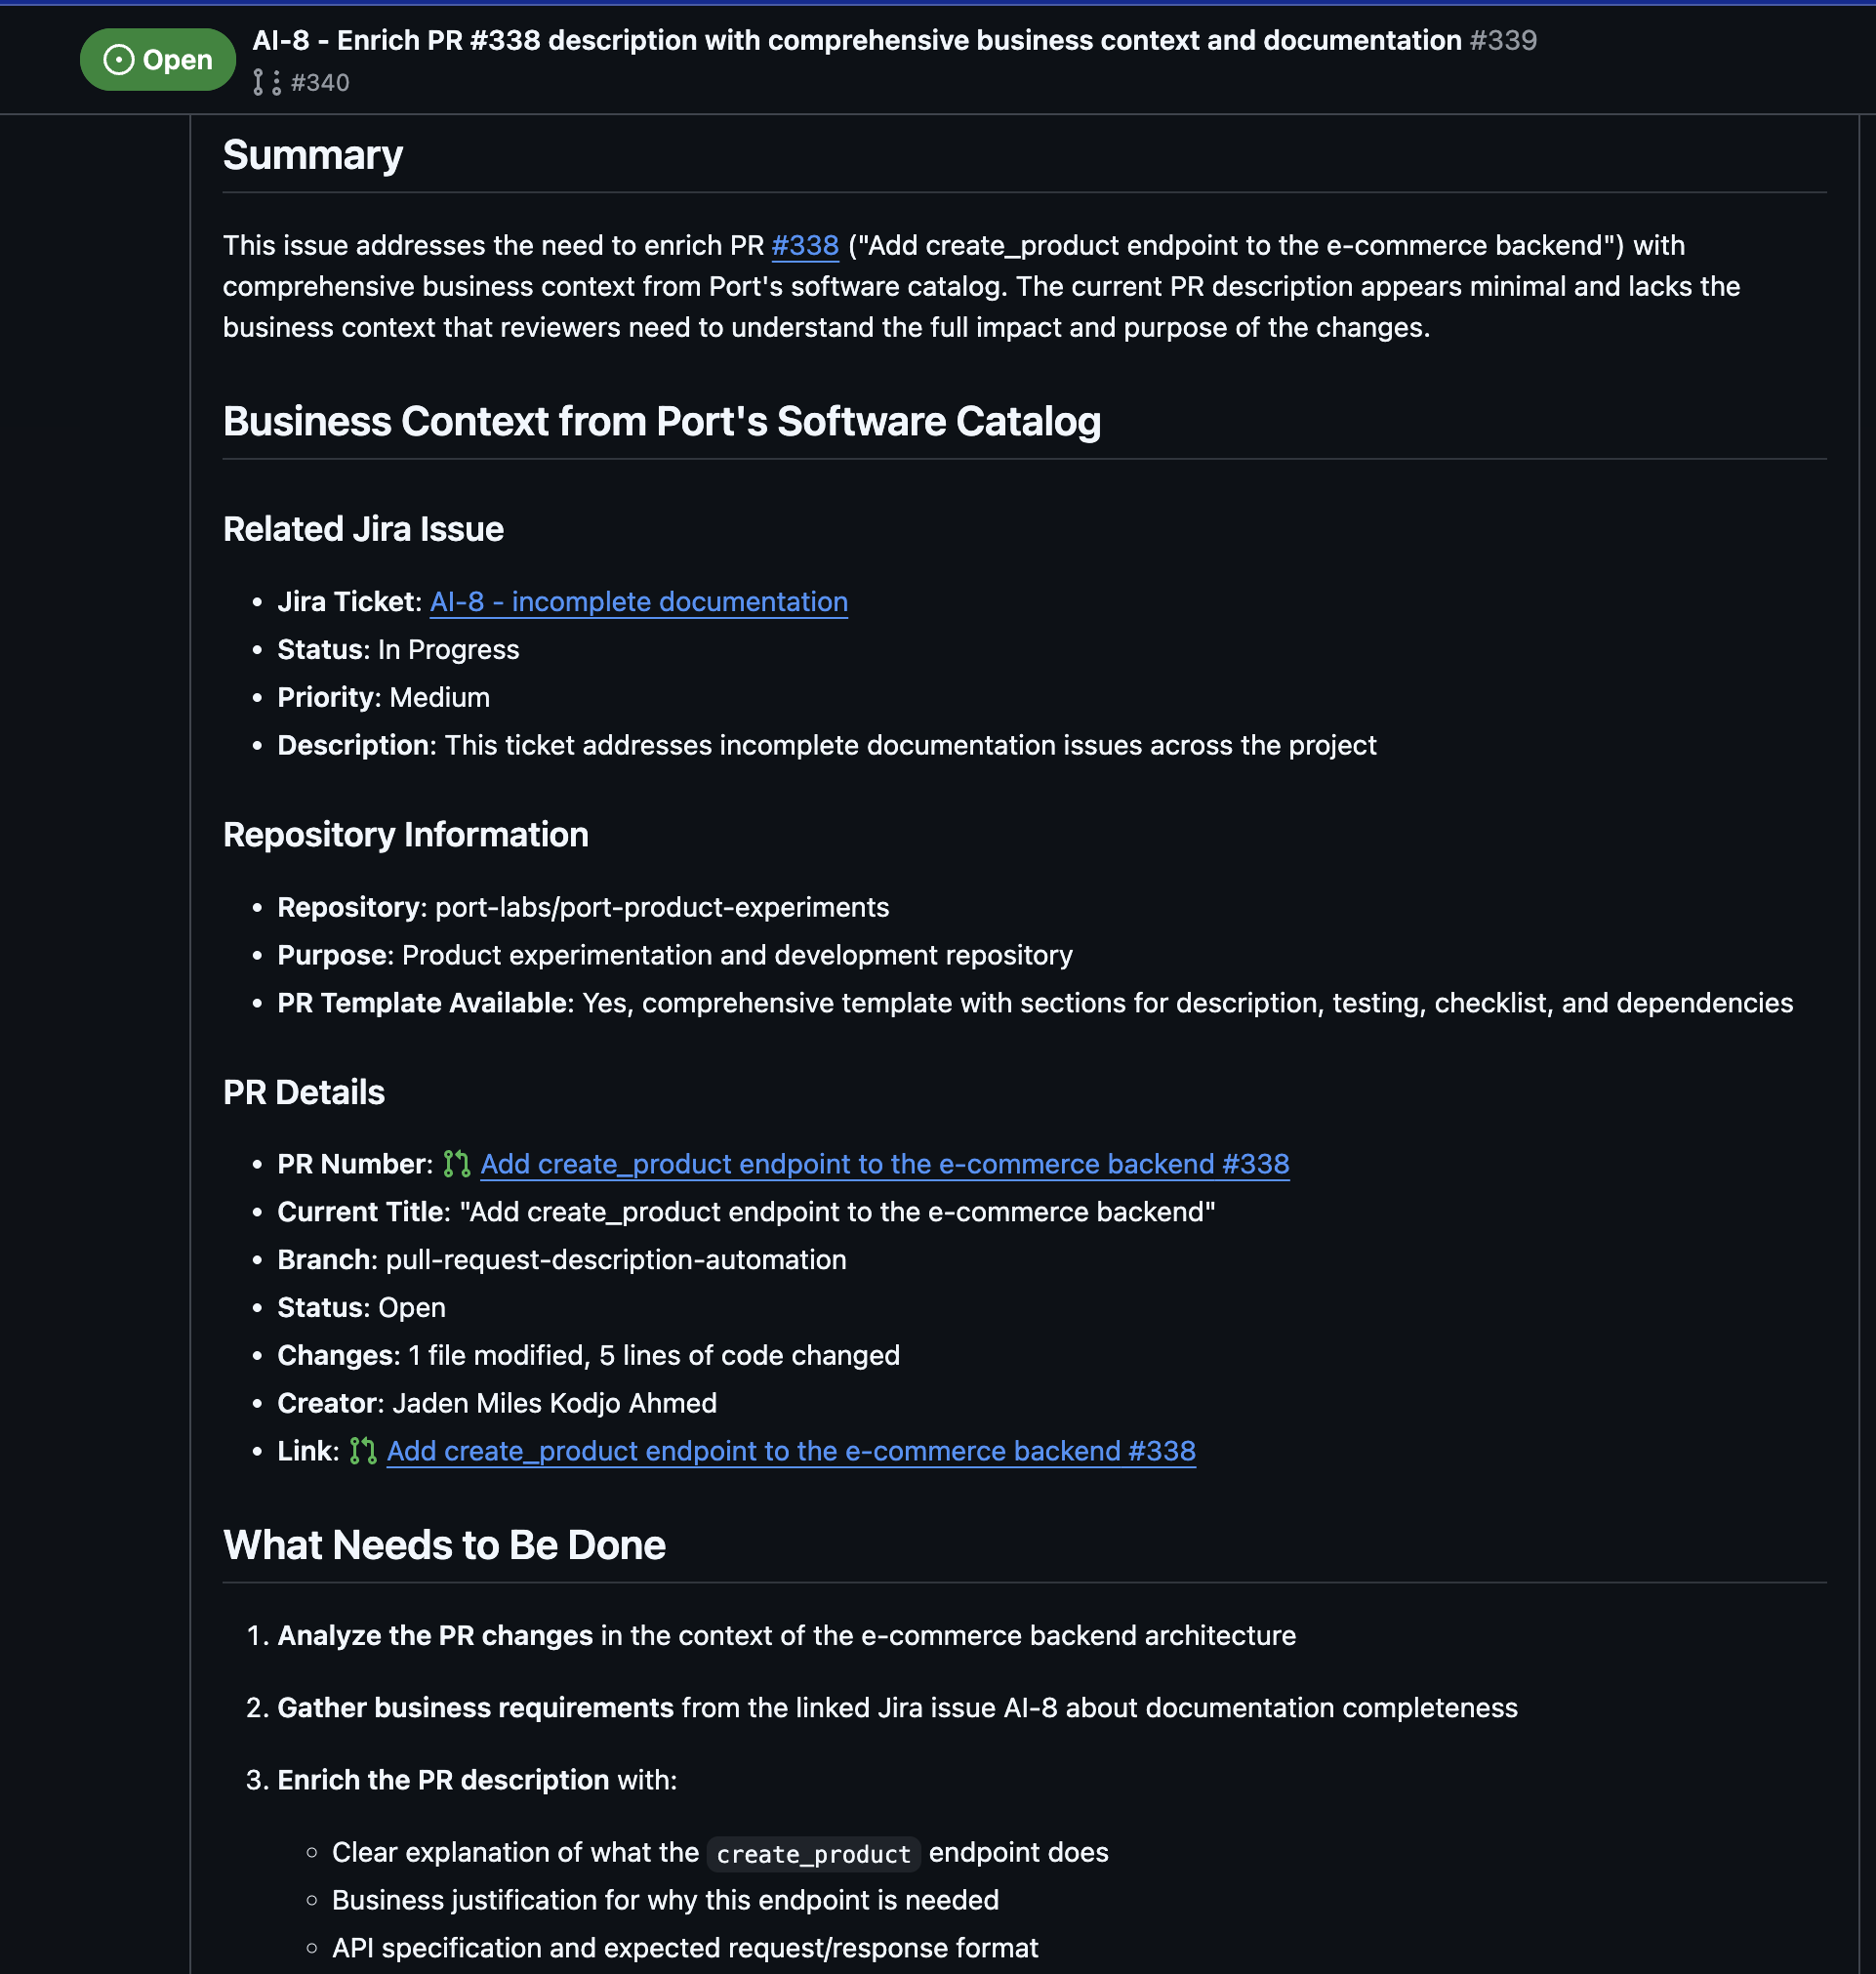Click the open-issue circle icon in the status badge

tap(118, 60)
